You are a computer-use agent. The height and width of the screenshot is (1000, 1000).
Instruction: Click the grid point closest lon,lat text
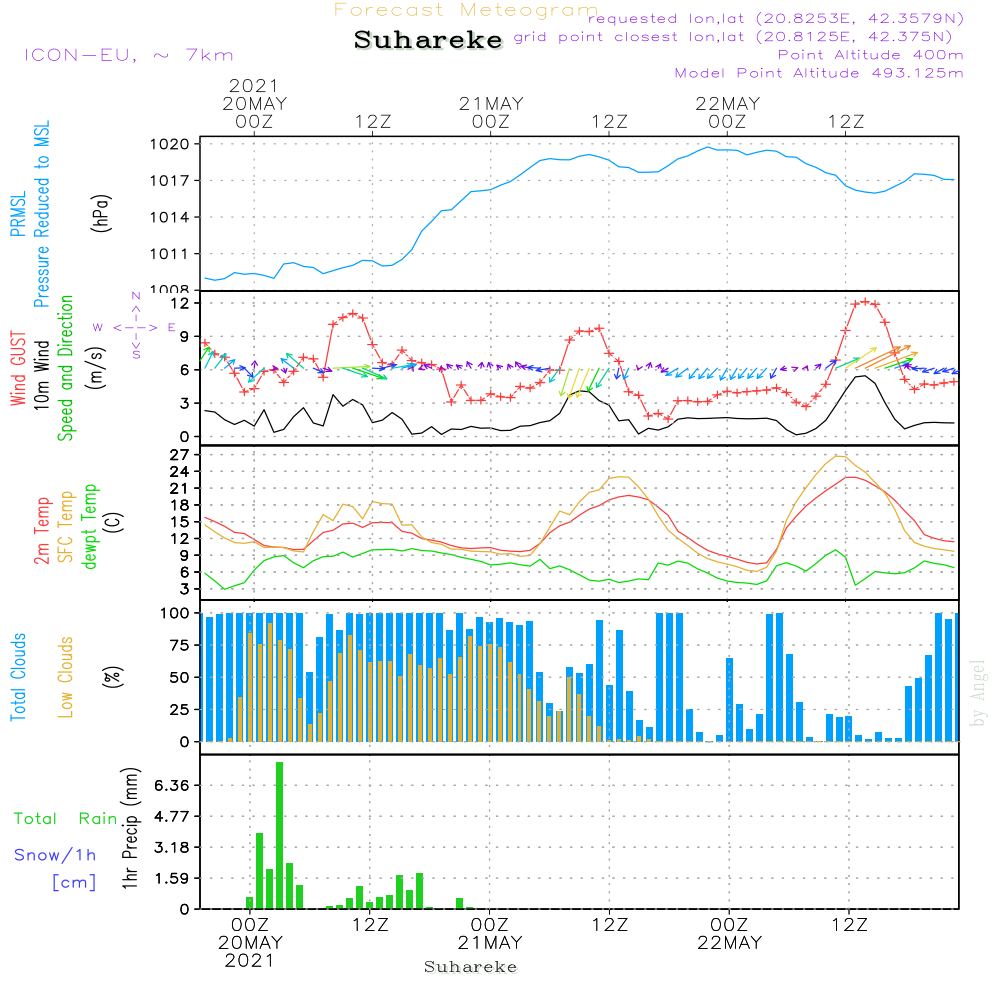pyautogui.click(x=733, y=36)
